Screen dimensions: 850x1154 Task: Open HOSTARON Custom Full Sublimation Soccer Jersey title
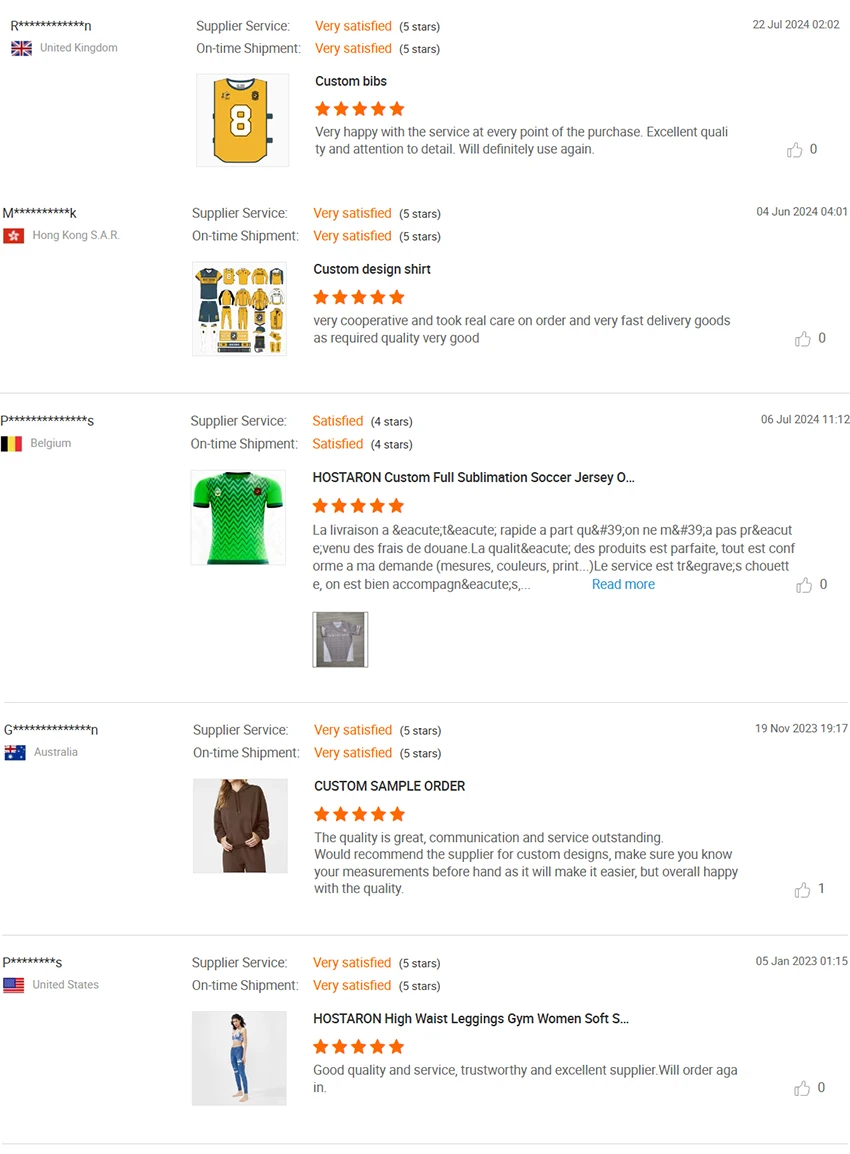[473, 478]
